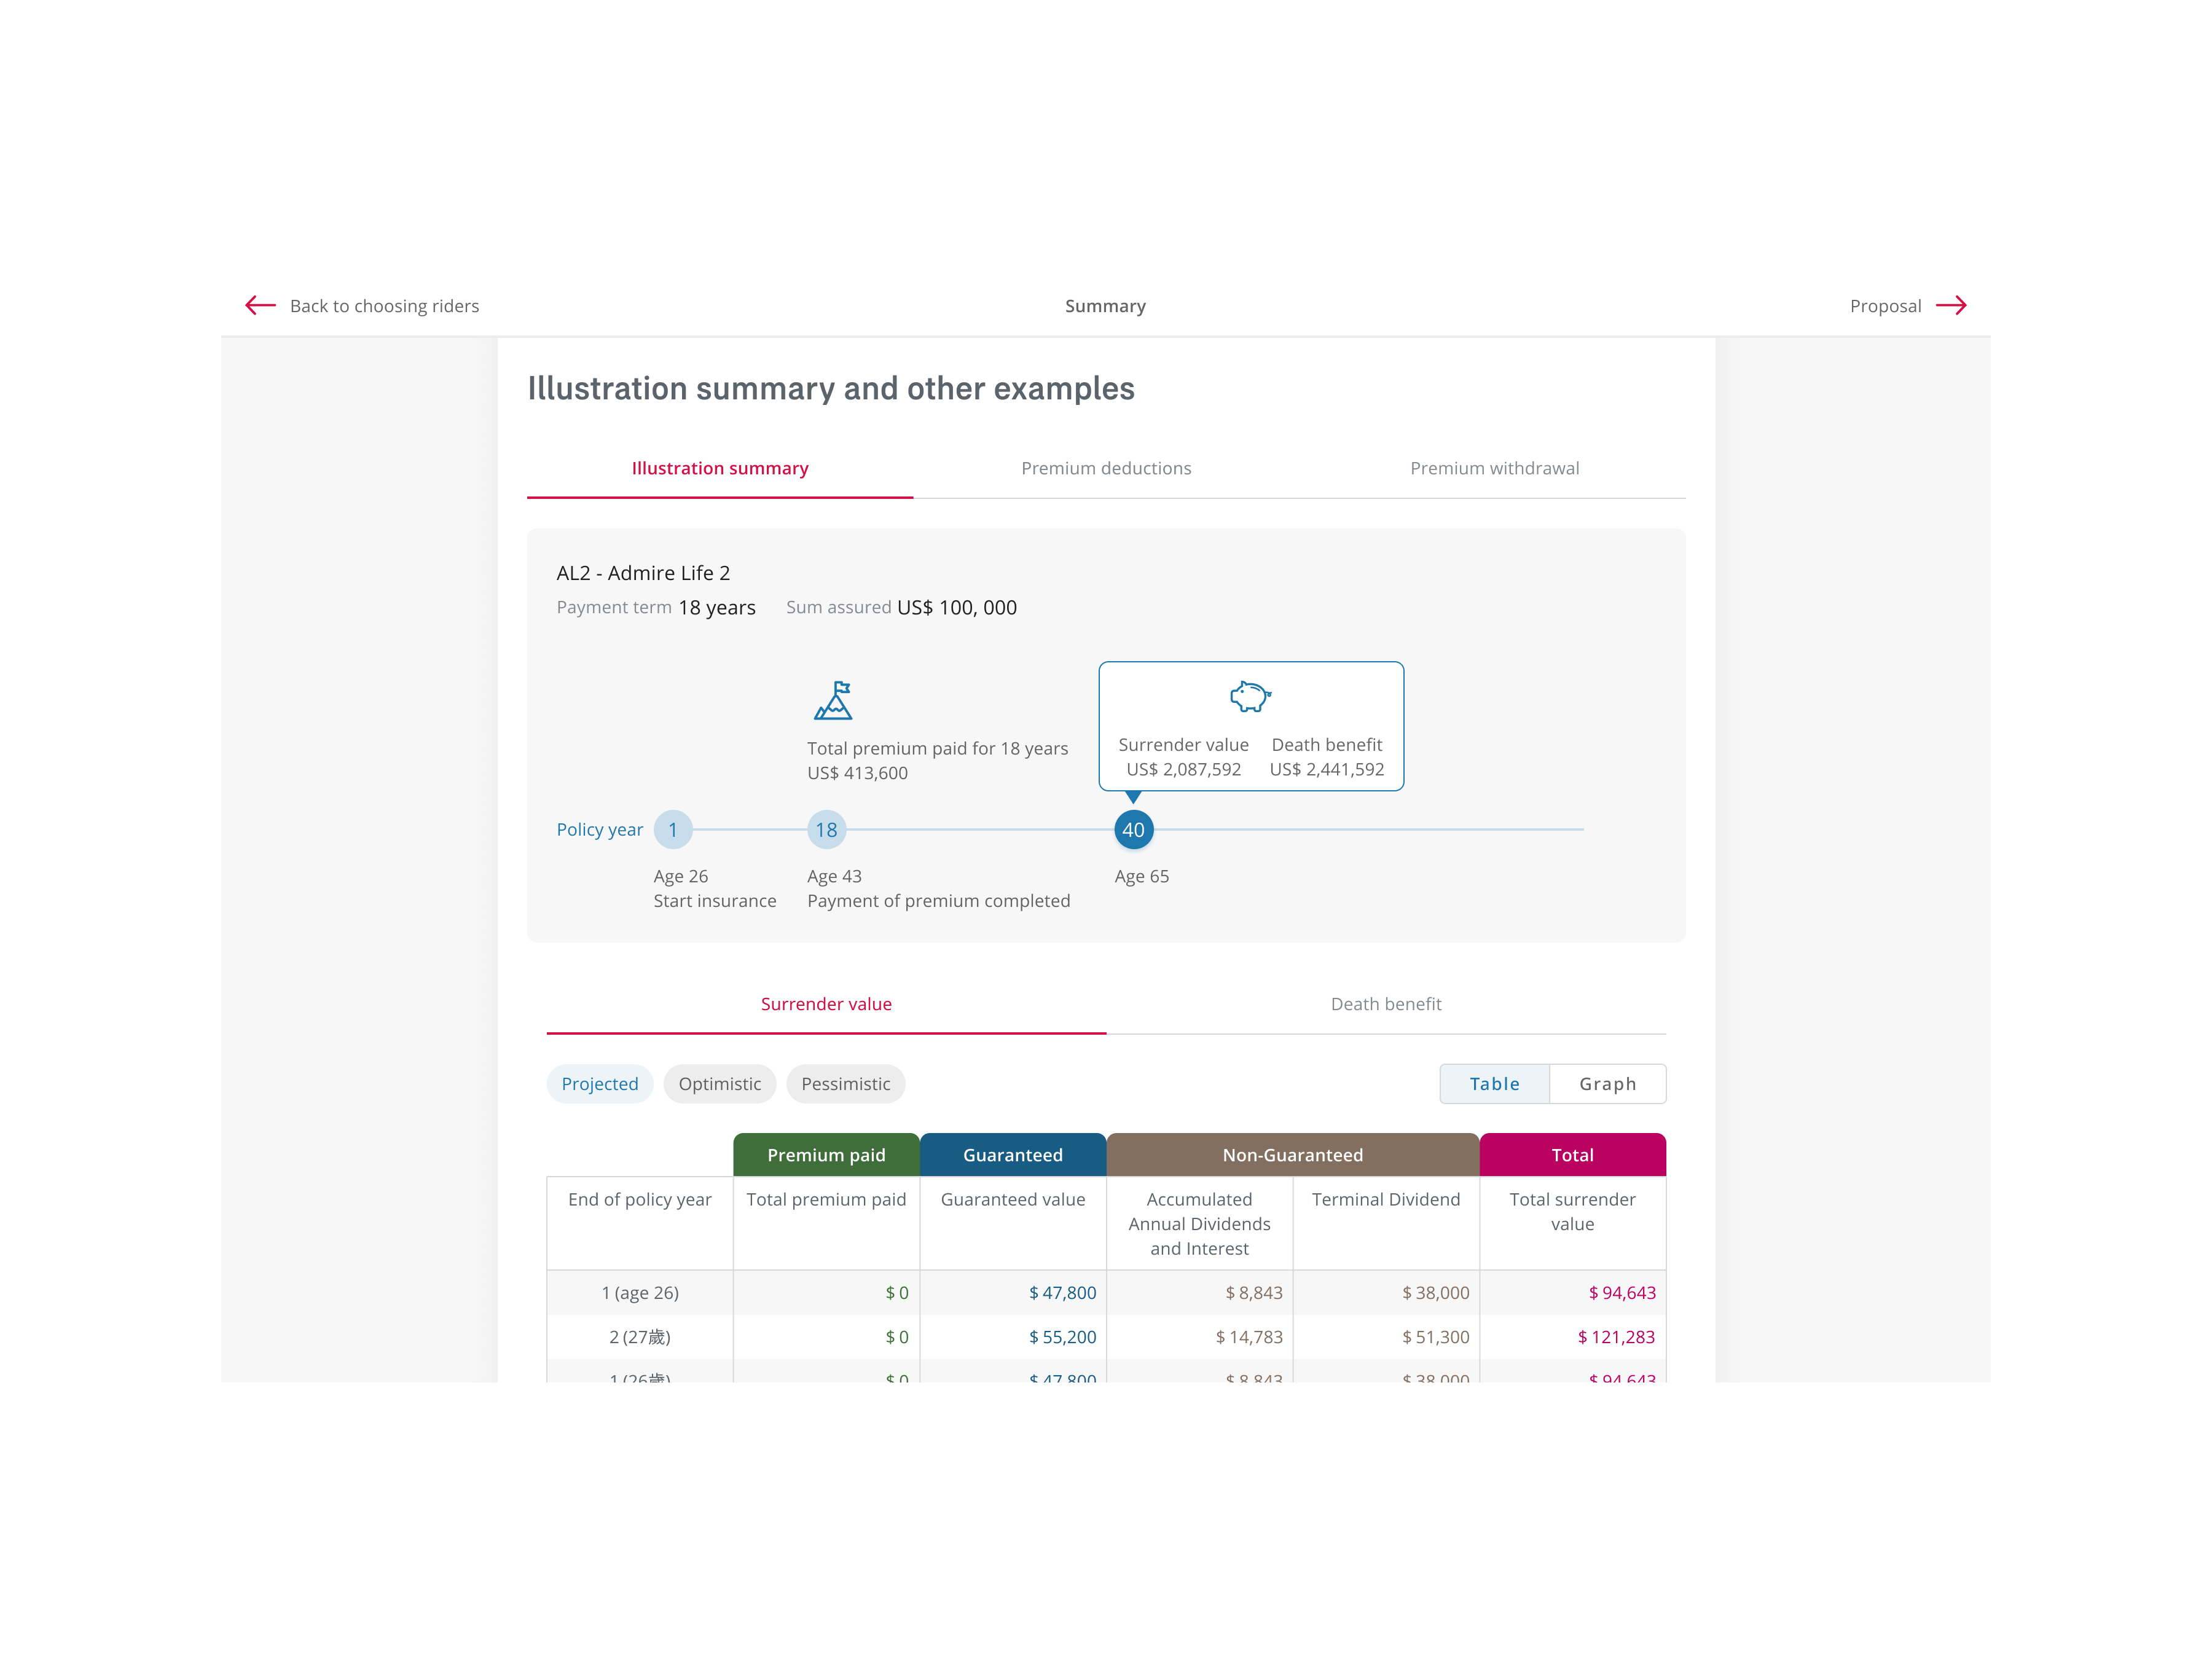
Task: Choose the Projected scenario chip
Action: point(600,1084)
